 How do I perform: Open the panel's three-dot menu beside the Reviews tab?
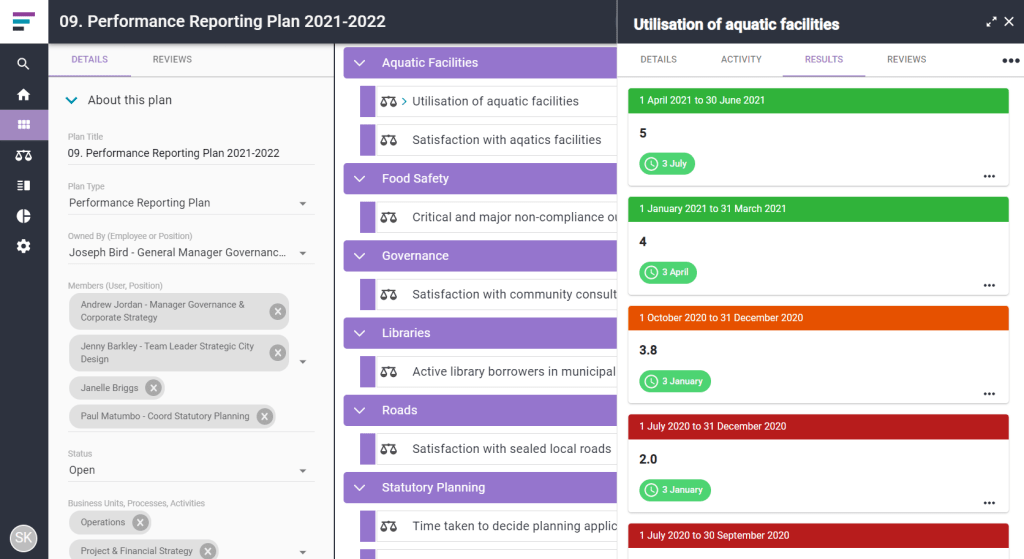coord(1010,60)
